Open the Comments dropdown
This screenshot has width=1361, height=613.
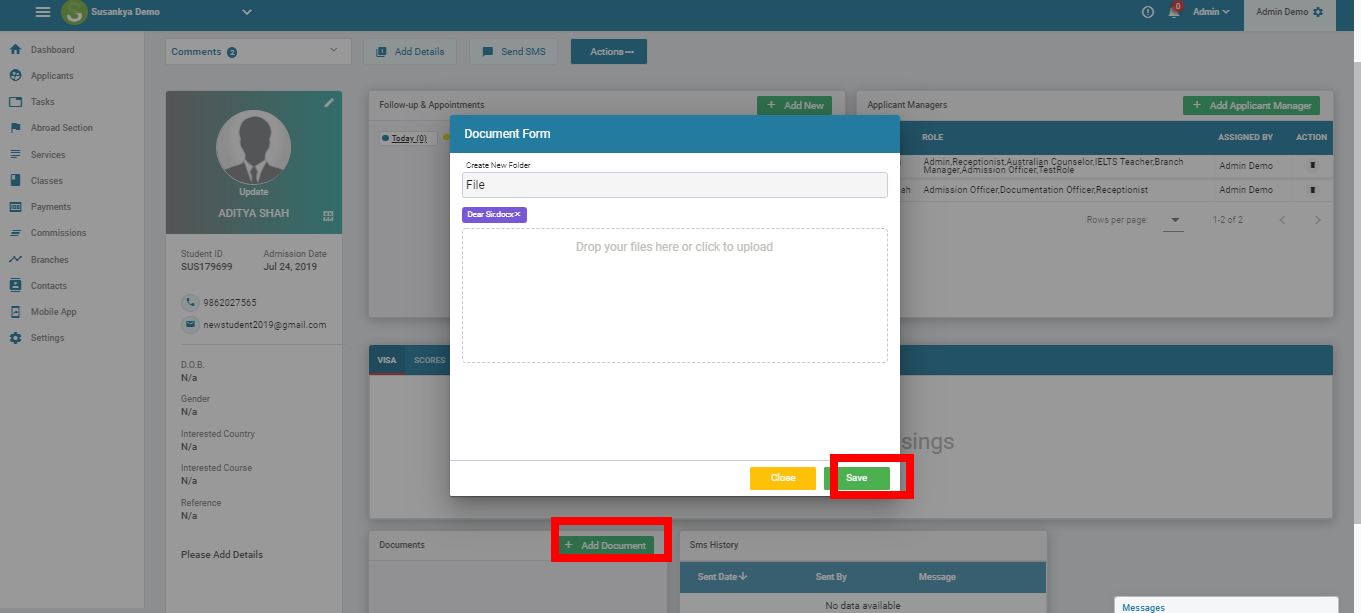(x=257, y=50)
